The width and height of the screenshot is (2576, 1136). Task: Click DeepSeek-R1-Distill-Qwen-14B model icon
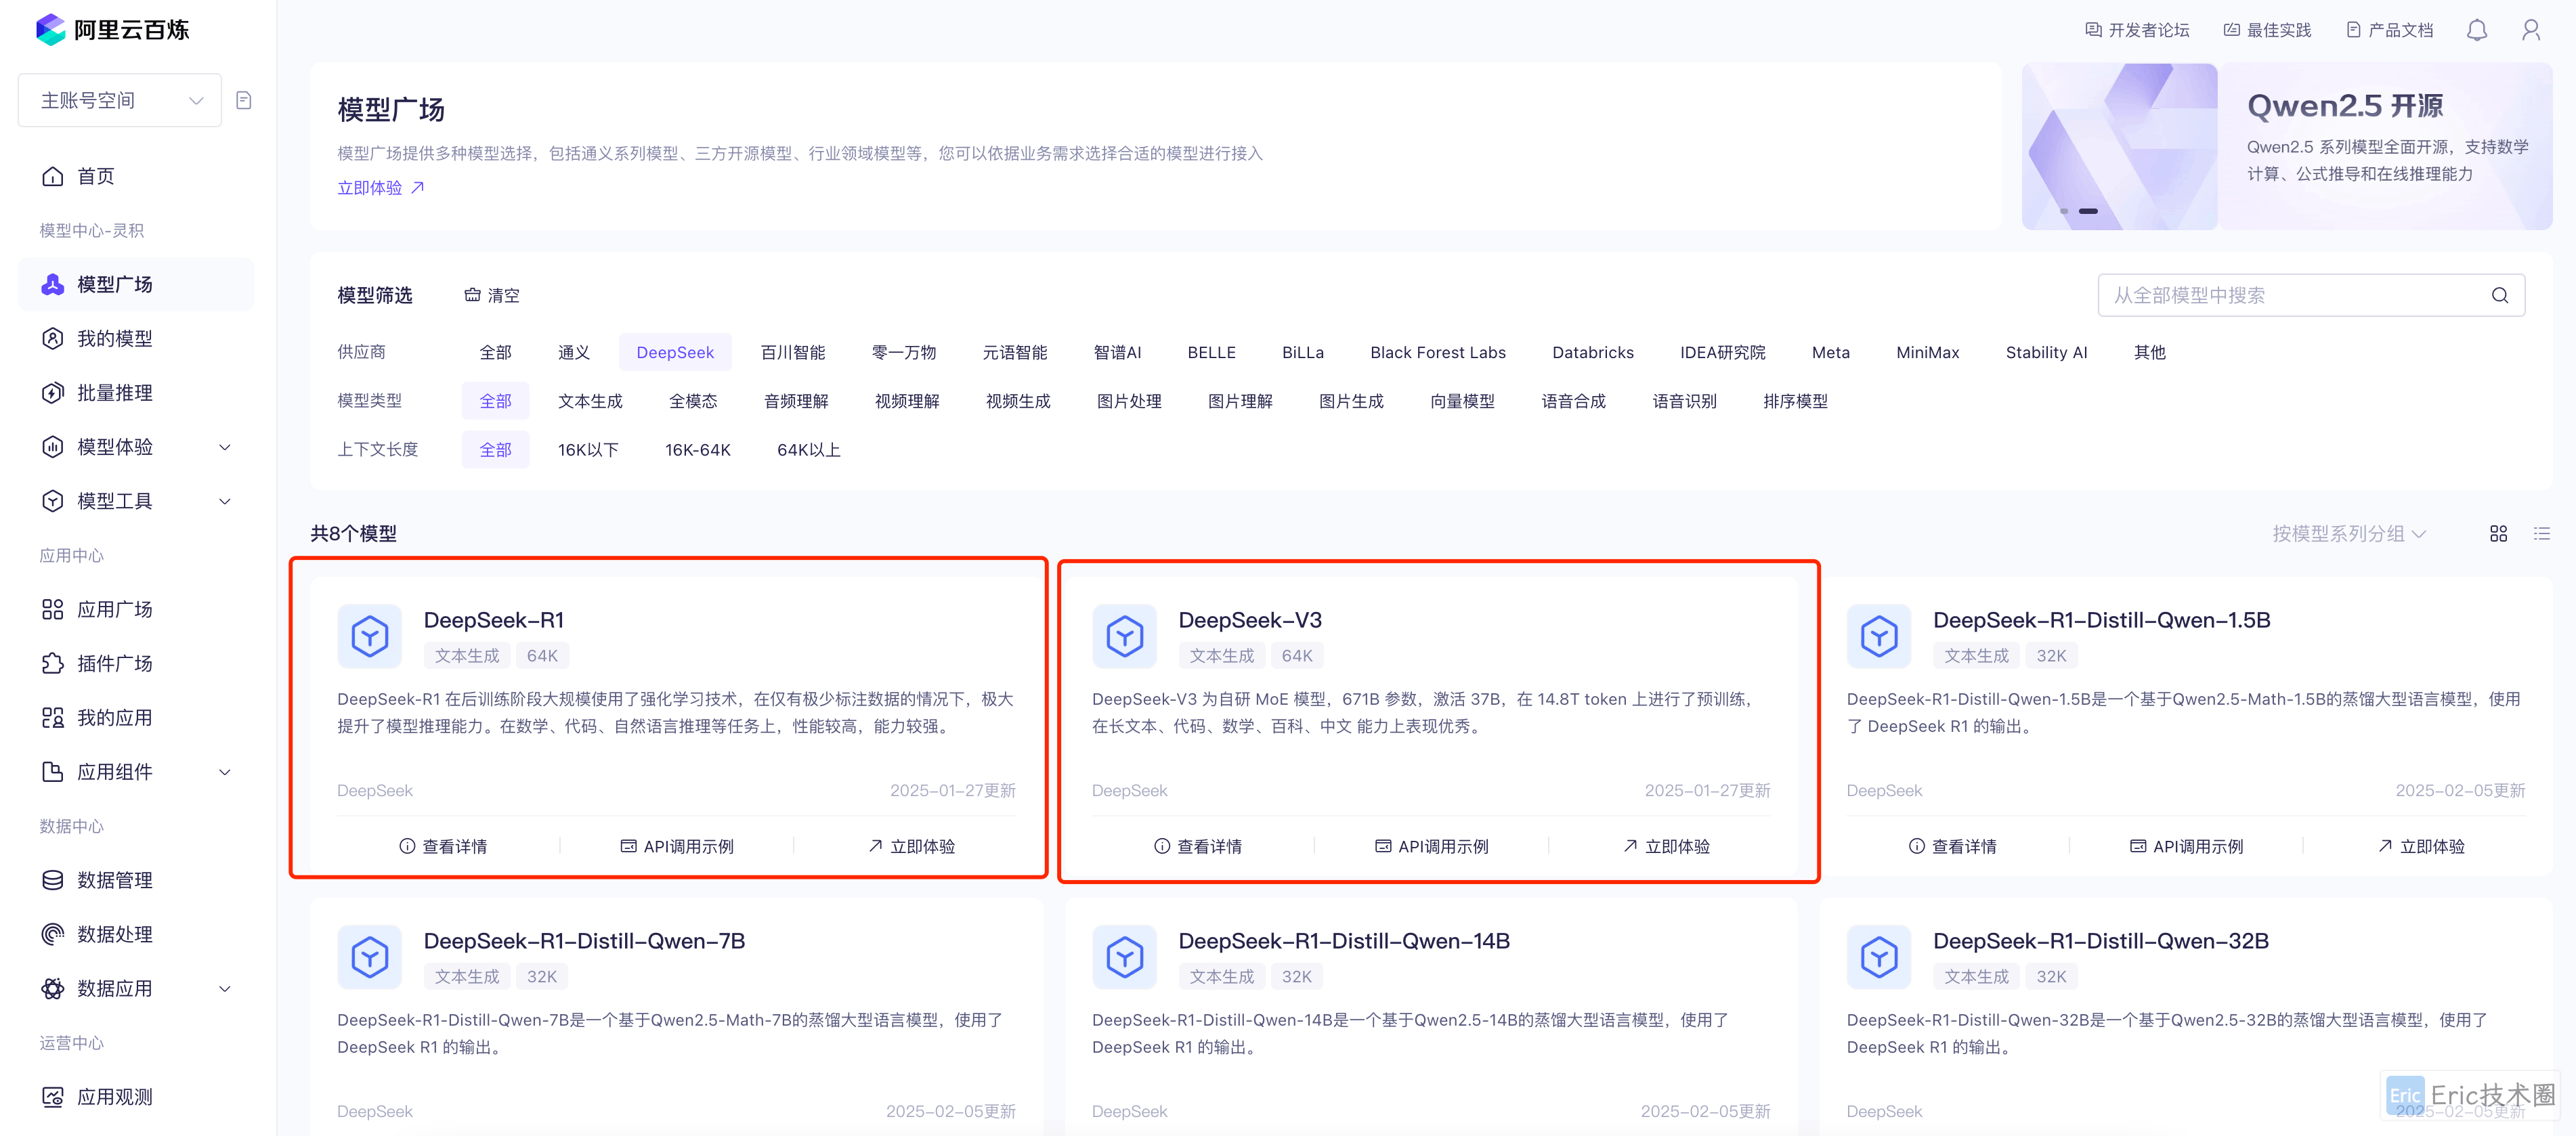[1124, 957]
